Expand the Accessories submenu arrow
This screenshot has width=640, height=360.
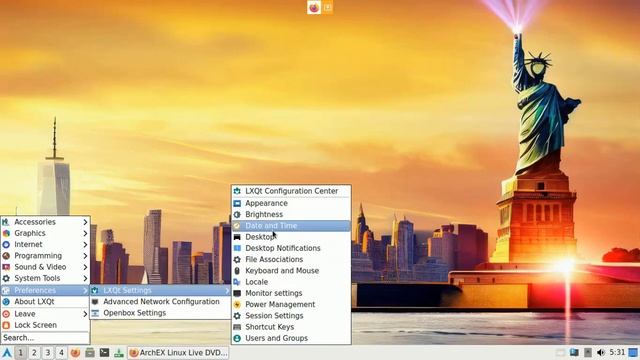click(x=85, y=222)
